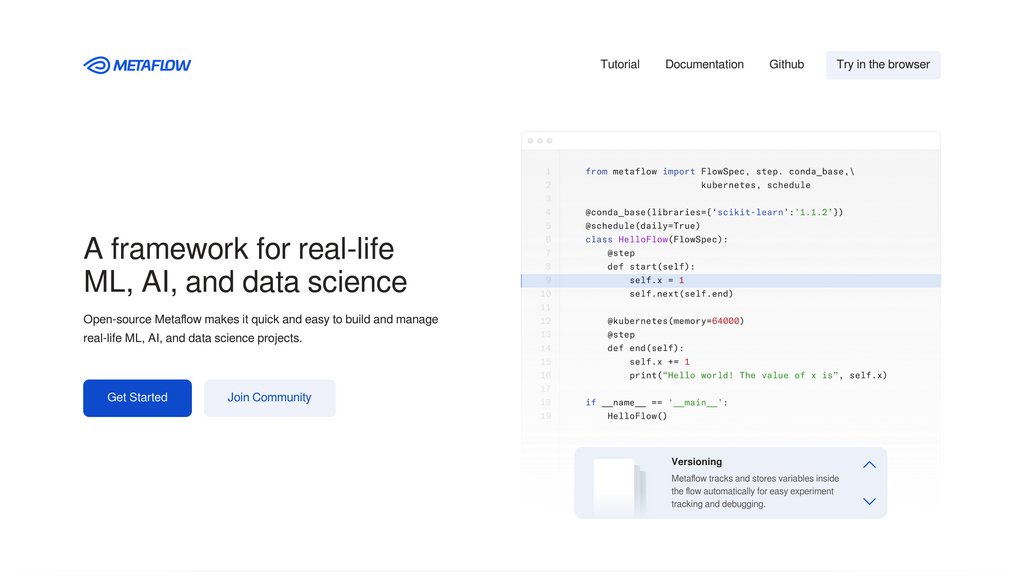Click the window dots on code panel
The image size is (1024, 576).
tap(538, 141)
